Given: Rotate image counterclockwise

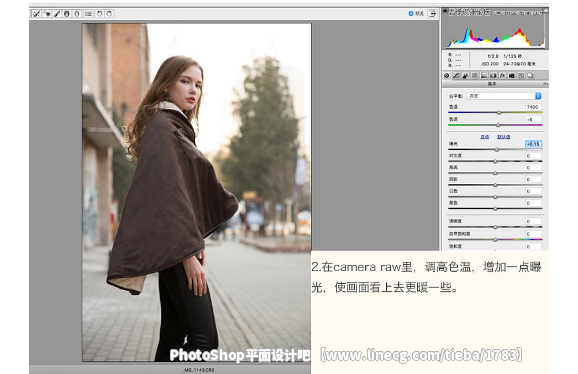Looking at the screenshot, I should 99,14.
